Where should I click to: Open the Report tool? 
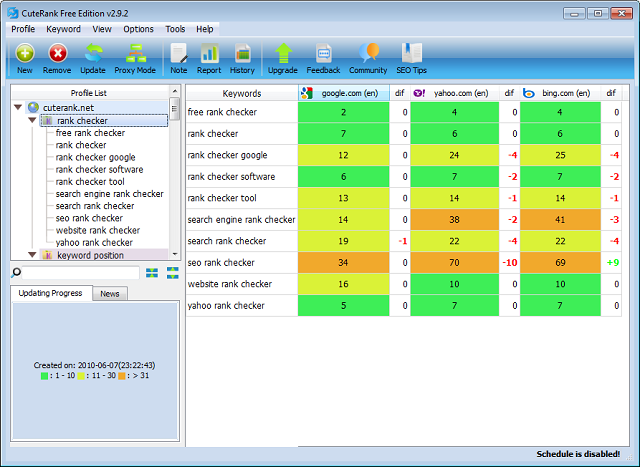point(209,53)
